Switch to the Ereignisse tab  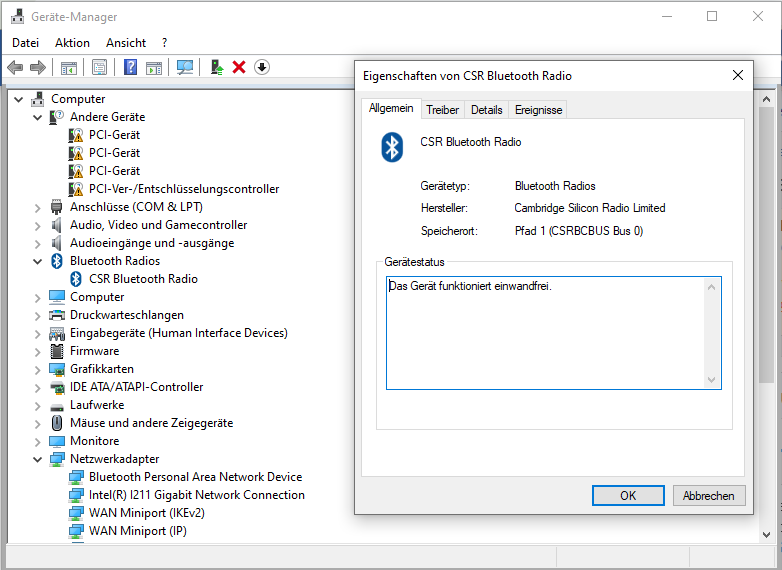[538, 110]
